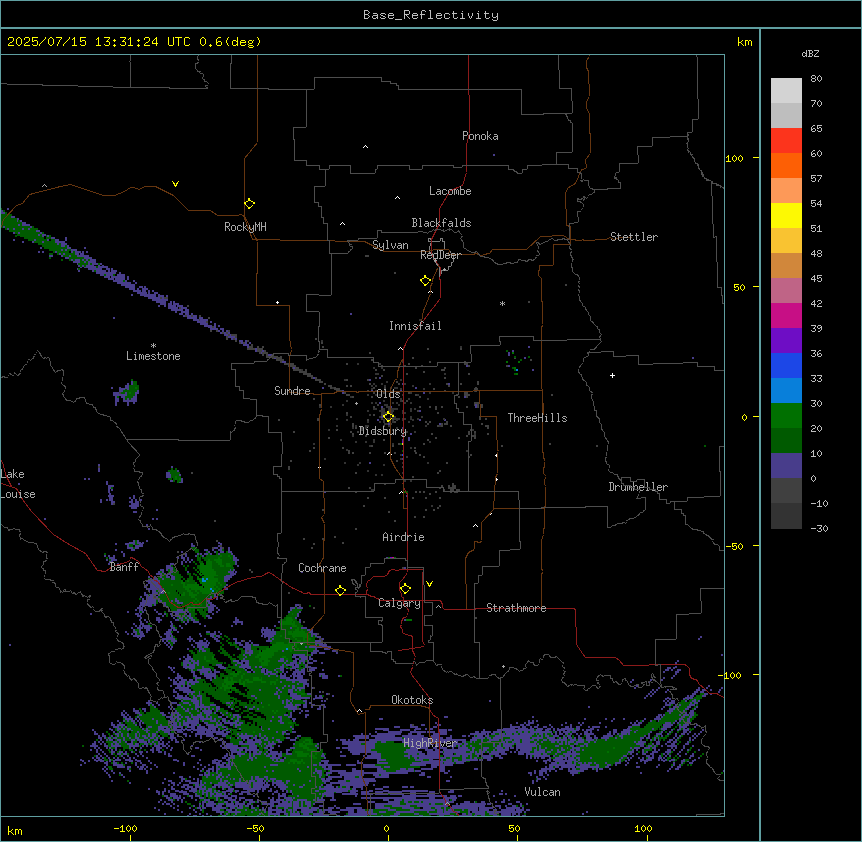The image size is (862, 842).
Task: Click the 50 tick on horizontal axis
Action: pos(514,828)
